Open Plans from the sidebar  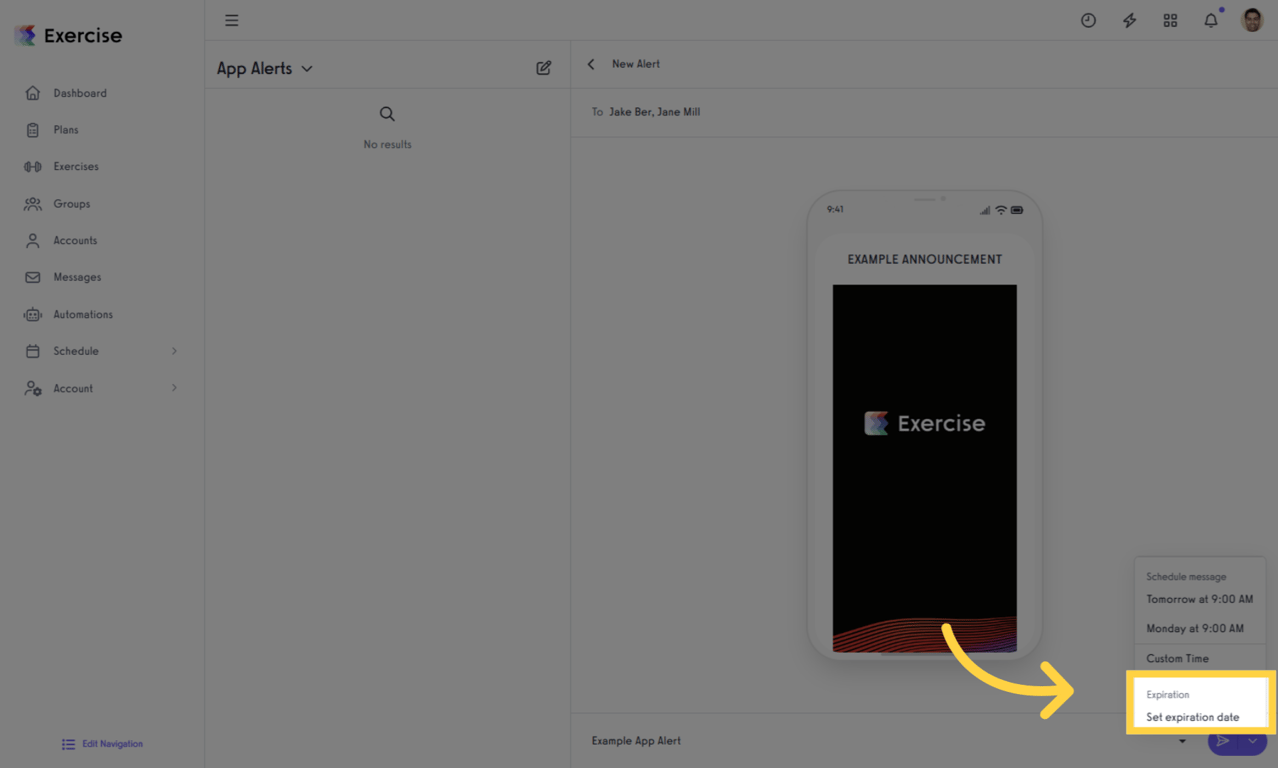[x=66, y=130]
